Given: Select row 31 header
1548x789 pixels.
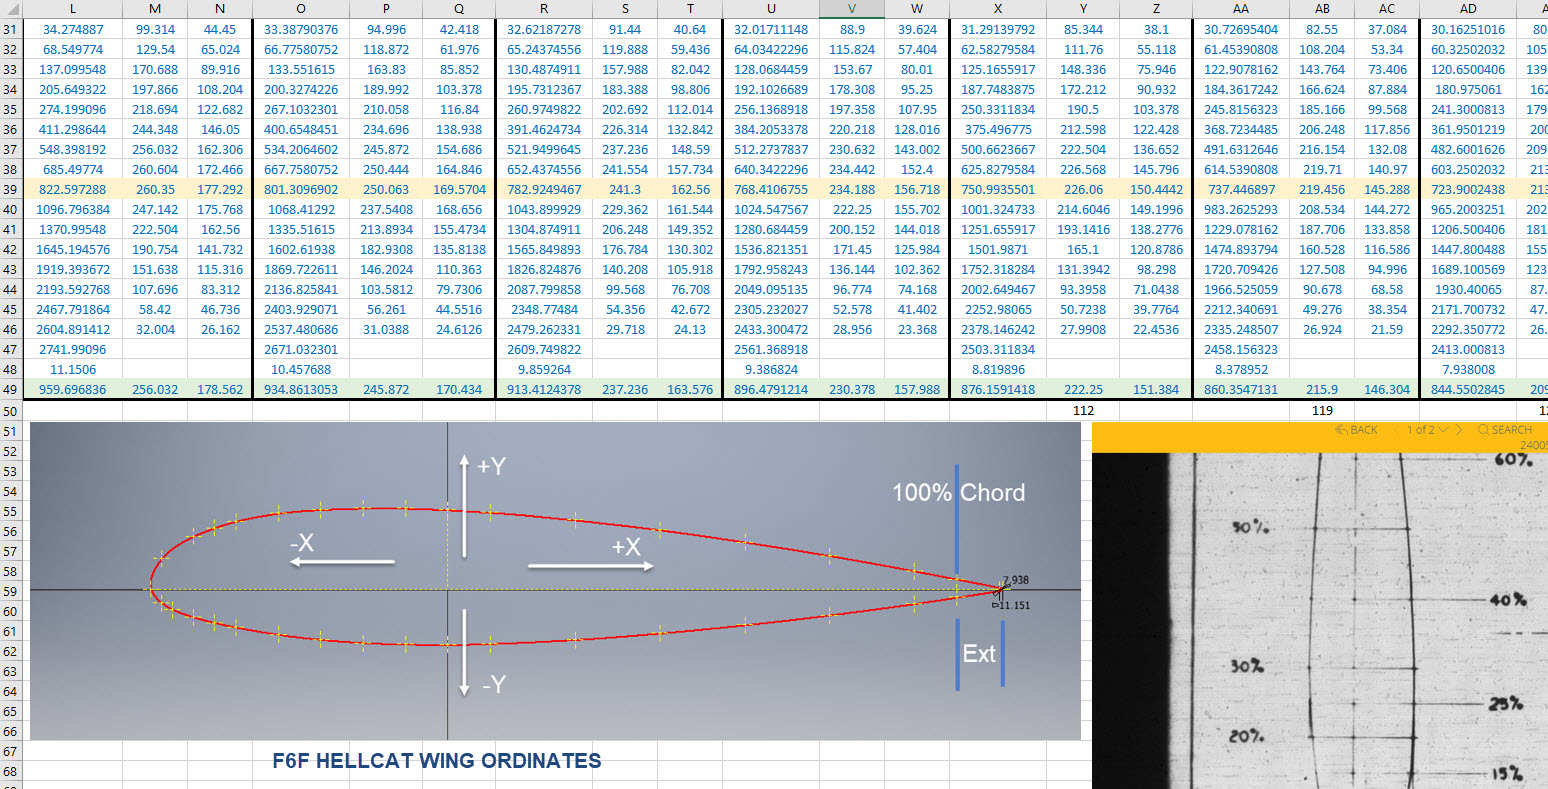Looking at the screenshot, I should [x=11, y=30].
